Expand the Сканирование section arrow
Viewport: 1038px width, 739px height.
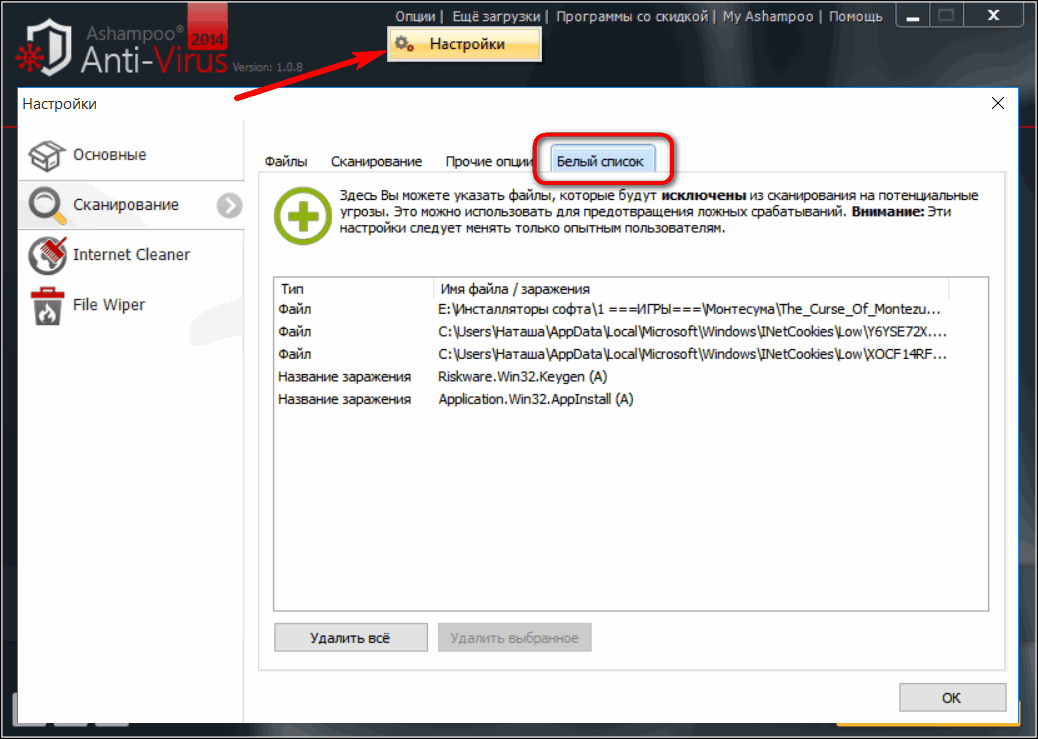click(229, 206)
